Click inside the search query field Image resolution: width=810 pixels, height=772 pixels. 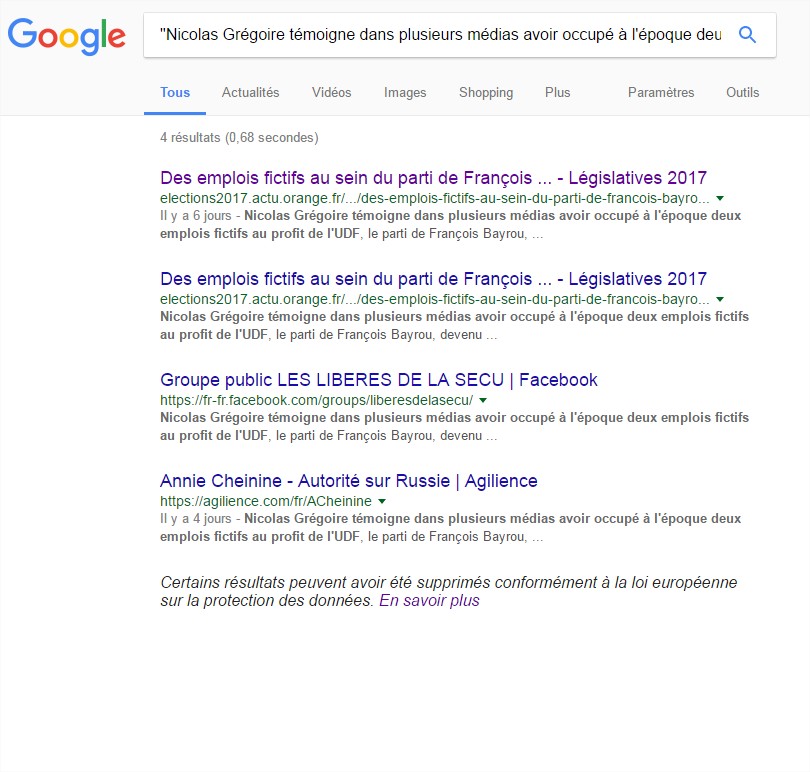click(x=440, y=35)
